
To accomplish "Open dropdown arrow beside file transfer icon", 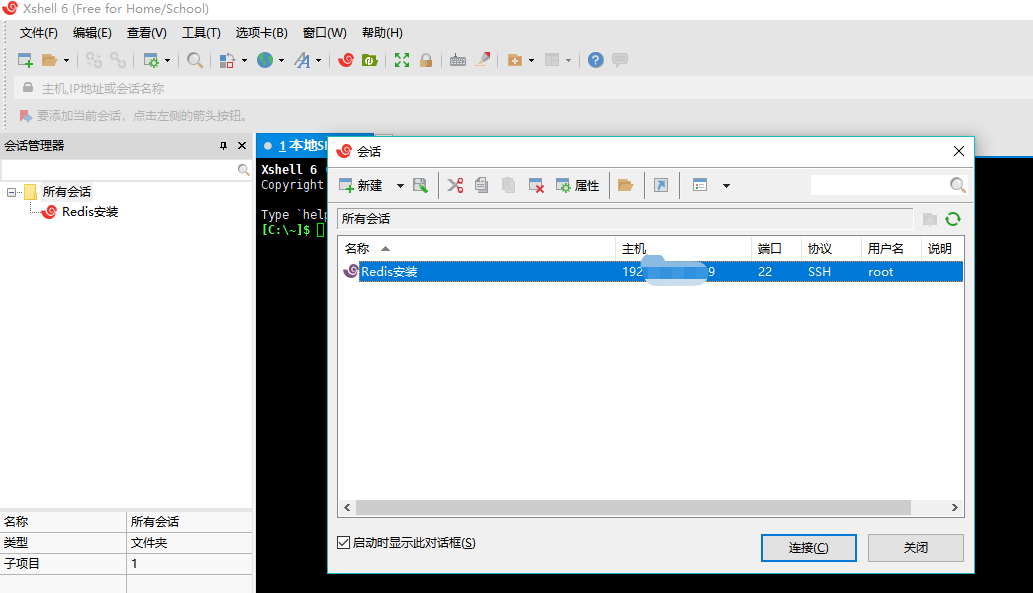I will coord(244,61).
